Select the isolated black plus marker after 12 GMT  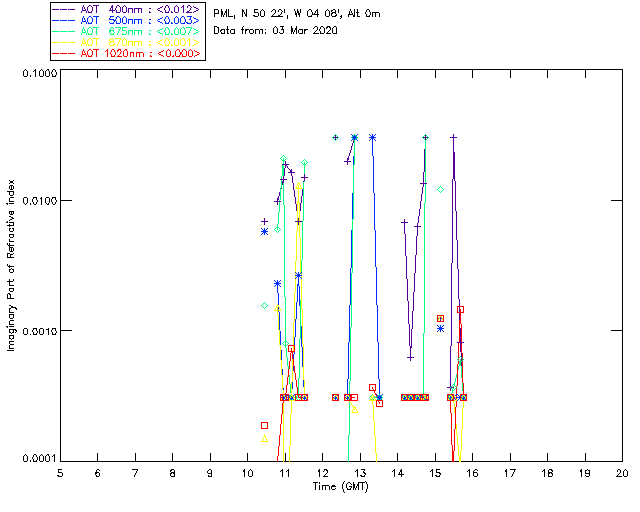tap(335, 138)
